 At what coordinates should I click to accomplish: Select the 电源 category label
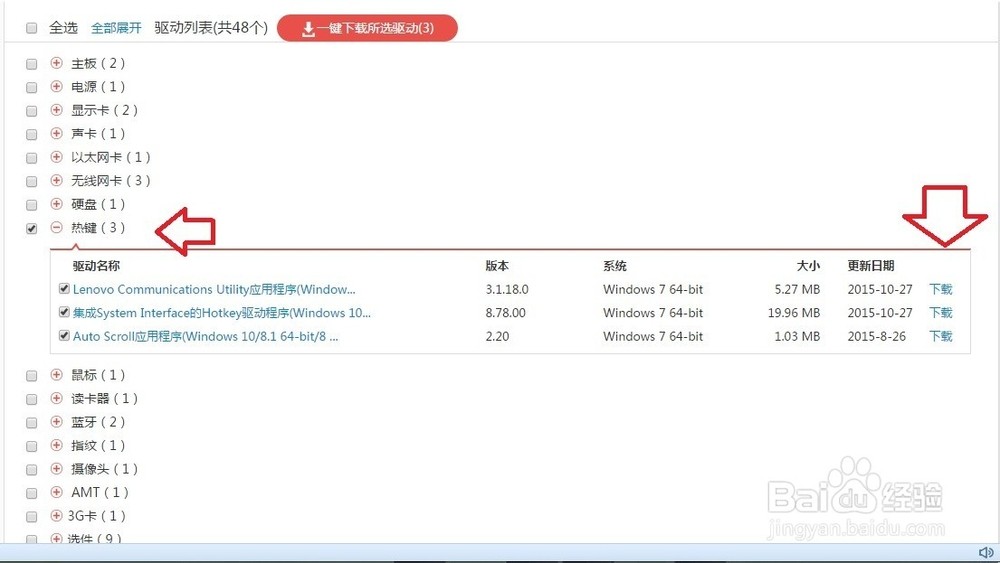(97, 87)
